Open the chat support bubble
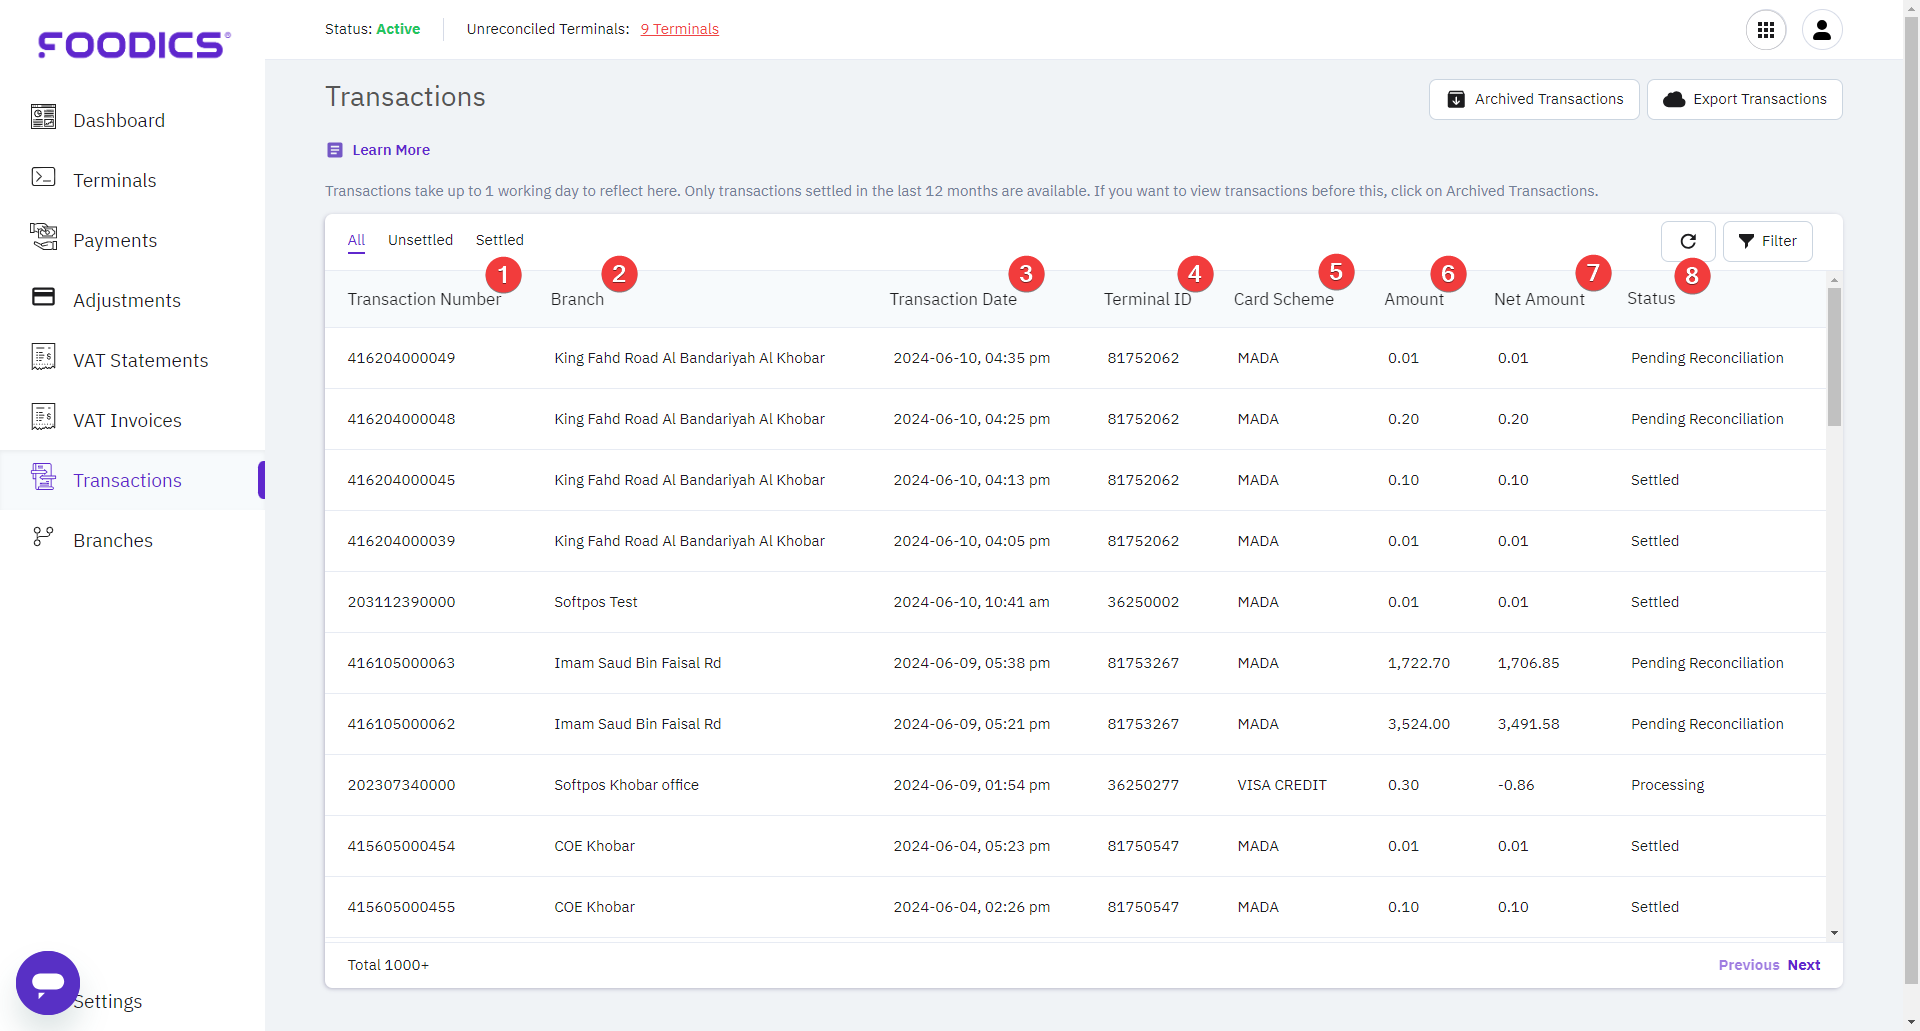The image size is (1920, 1031). point(47,983)
